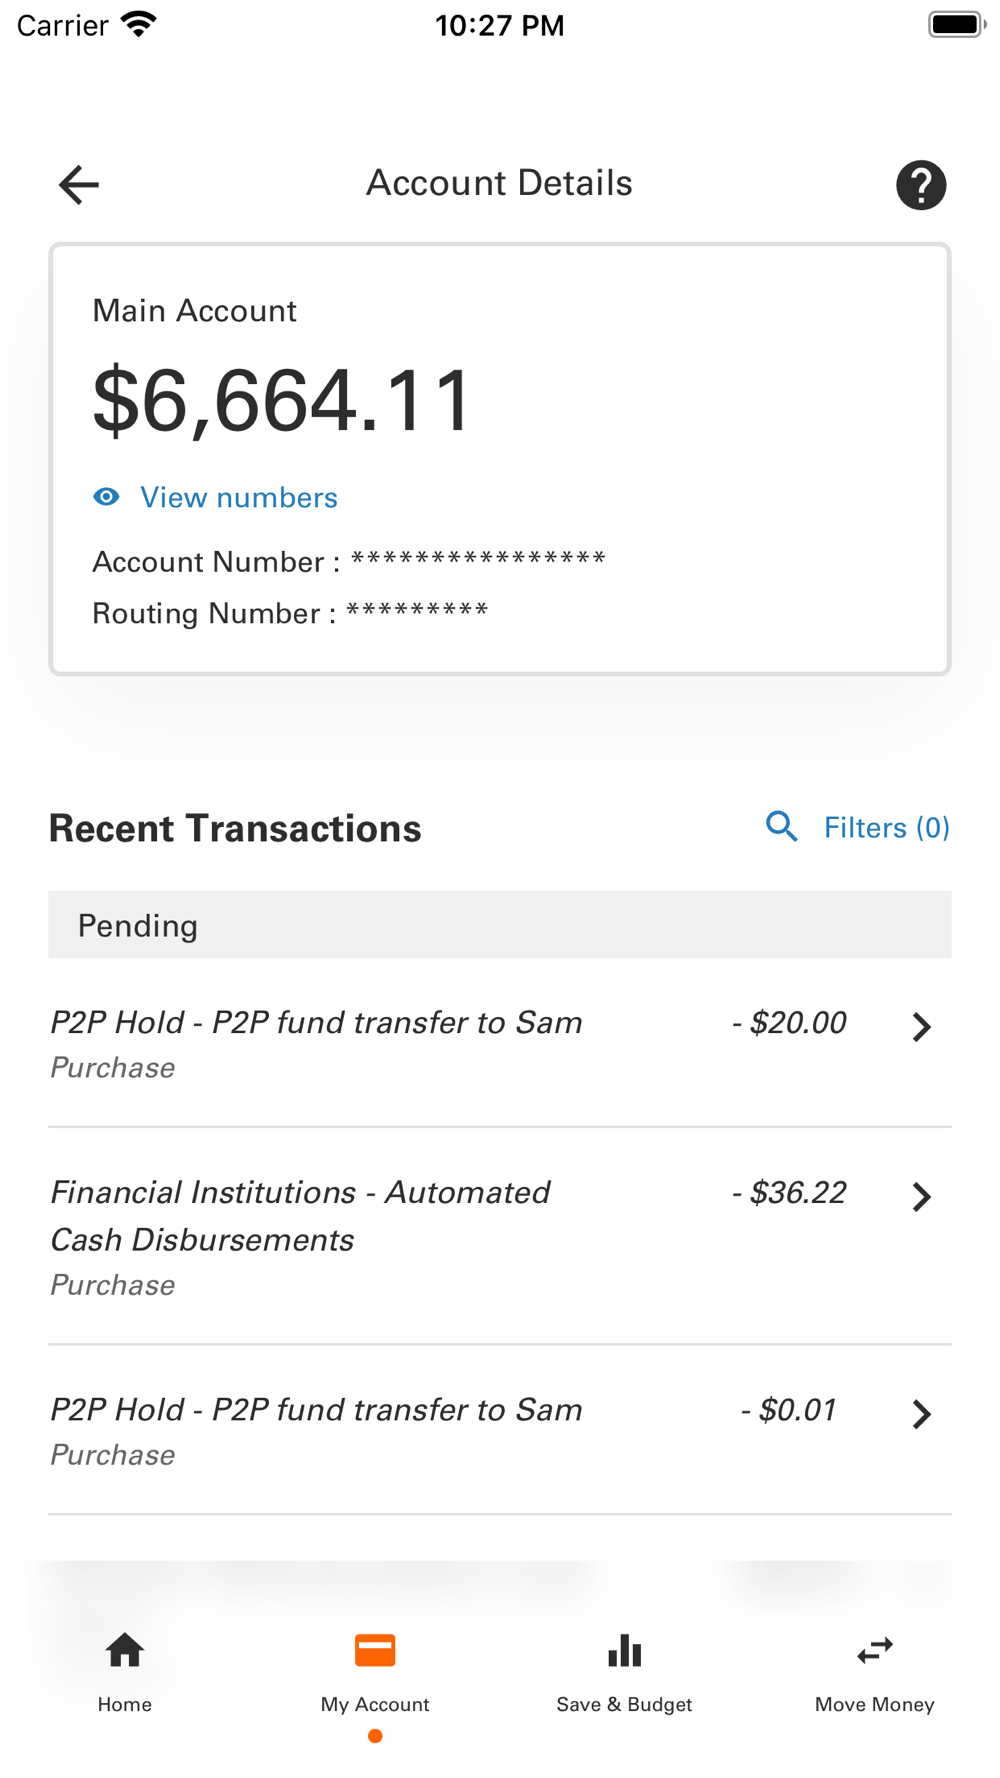Tap the search magnifier icon
This screenshot has width=1000, height=1778.
[x=781, y=827]
